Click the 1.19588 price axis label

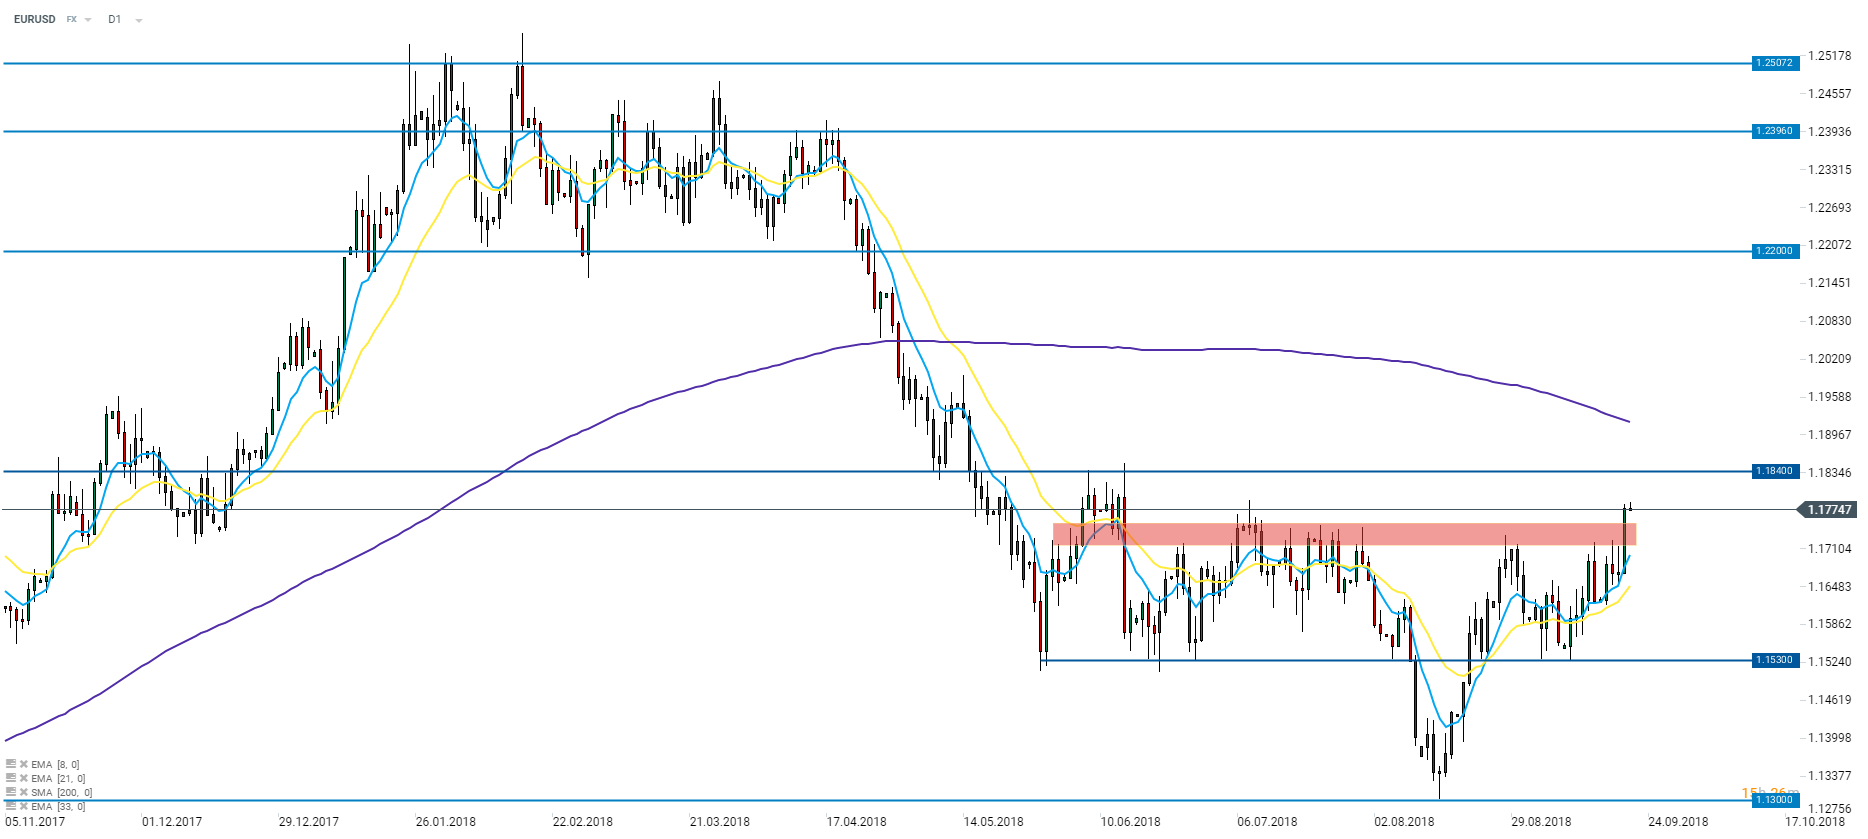pyautogui.click(x=1830, y=397)
